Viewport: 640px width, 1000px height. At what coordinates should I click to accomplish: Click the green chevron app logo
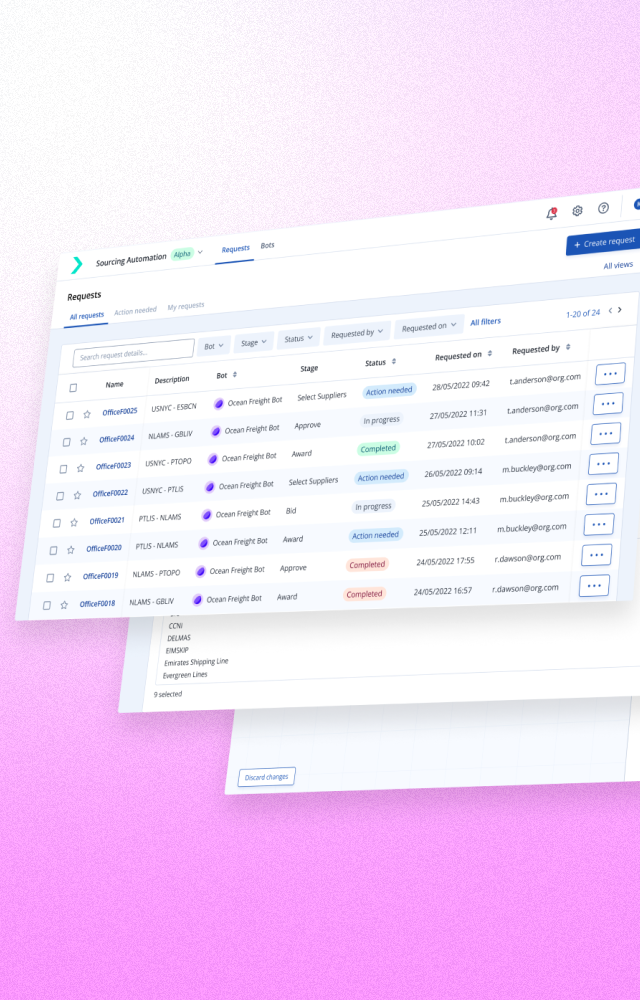coord(77,265)
